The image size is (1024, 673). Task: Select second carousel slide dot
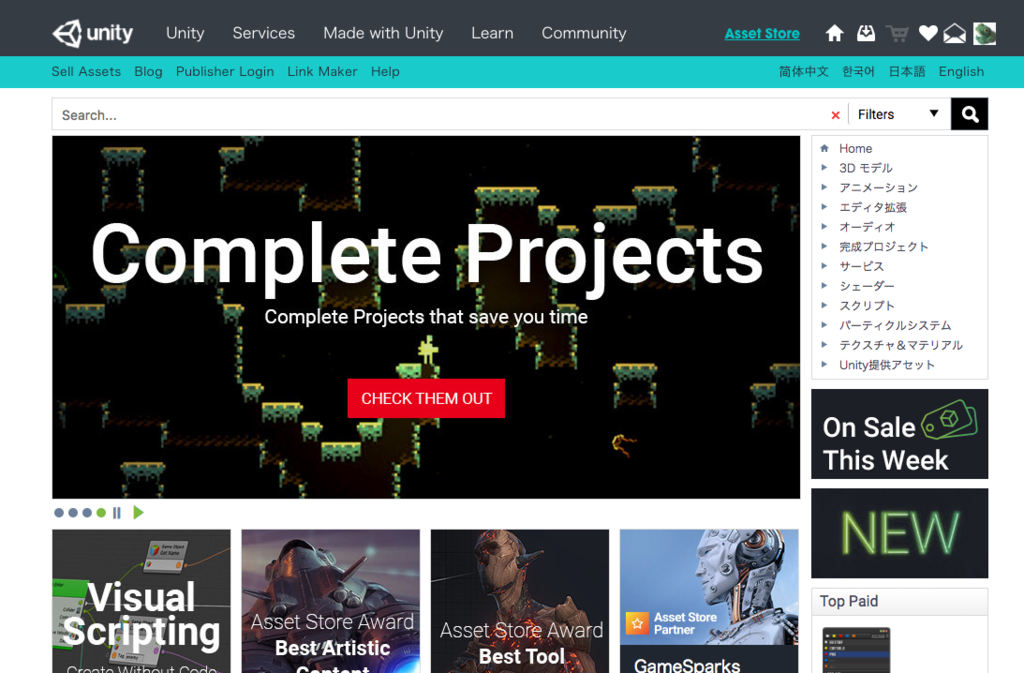pyautogui.click(x=73, y=512)
